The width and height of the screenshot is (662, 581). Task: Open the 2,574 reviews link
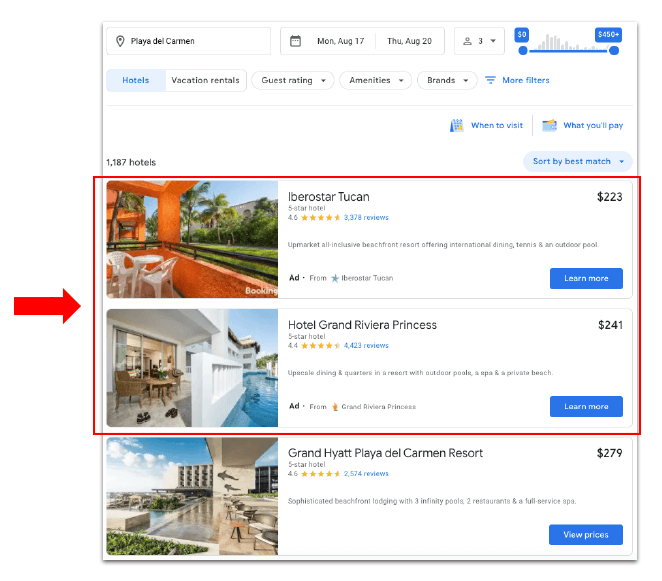coord(366,474)
